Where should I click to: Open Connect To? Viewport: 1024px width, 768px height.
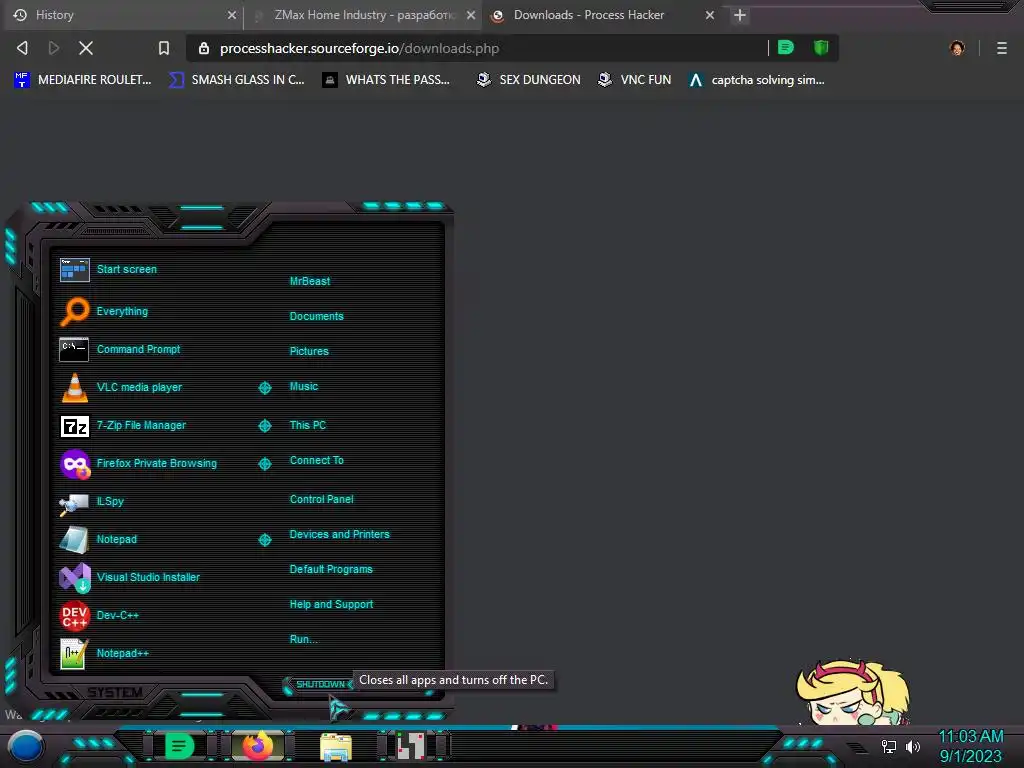pos(316,460)
